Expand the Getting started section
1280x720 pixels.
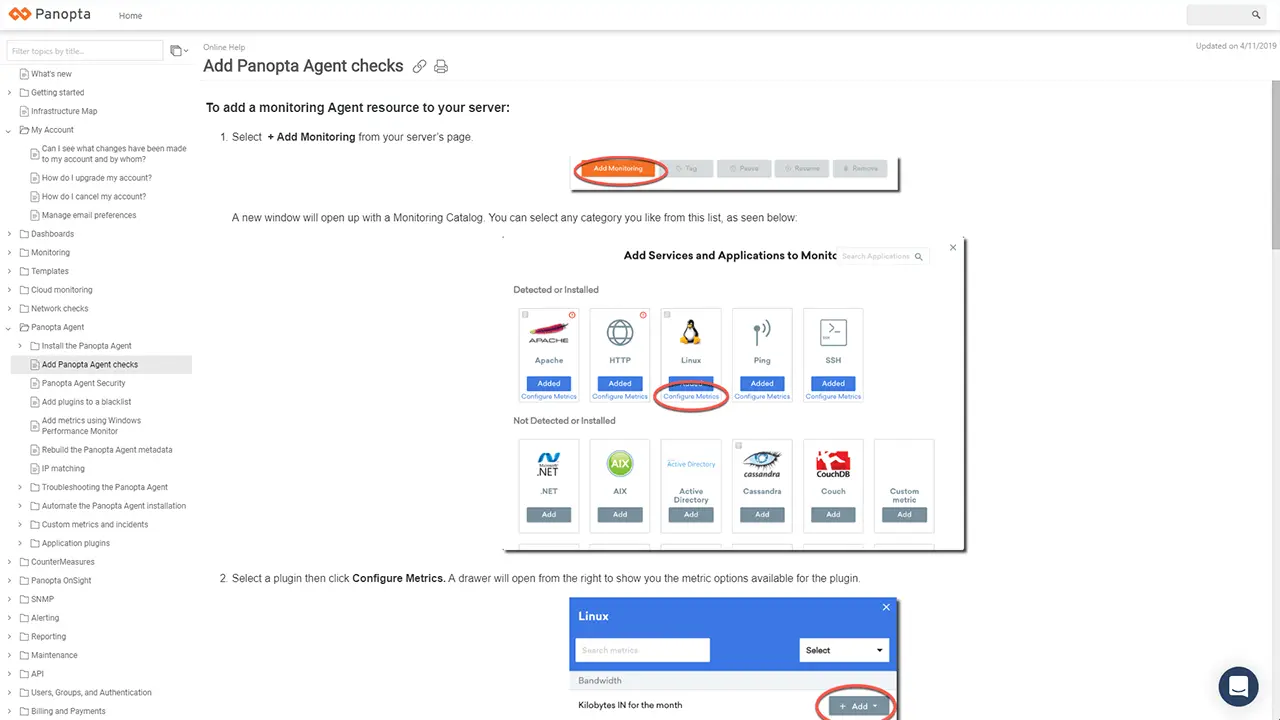(x=9, y=93)
